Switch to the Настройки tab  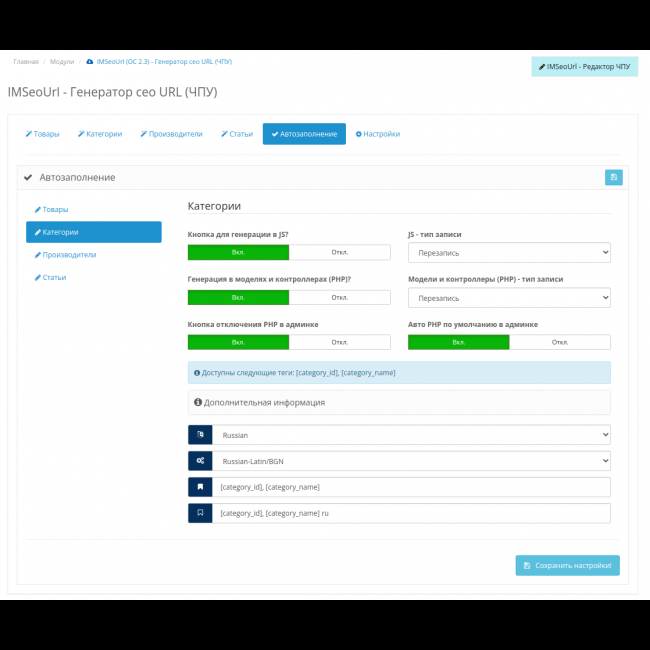tap(378, 134)
